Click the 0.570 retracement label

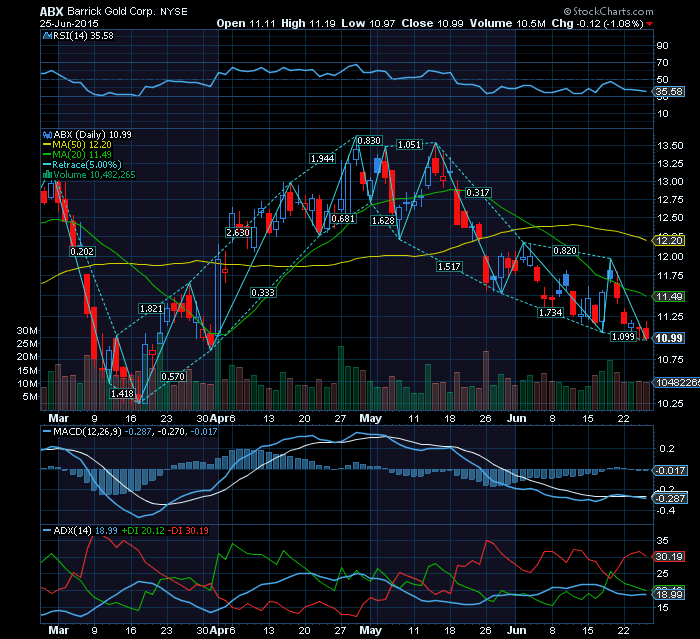(x=173, y=376)
